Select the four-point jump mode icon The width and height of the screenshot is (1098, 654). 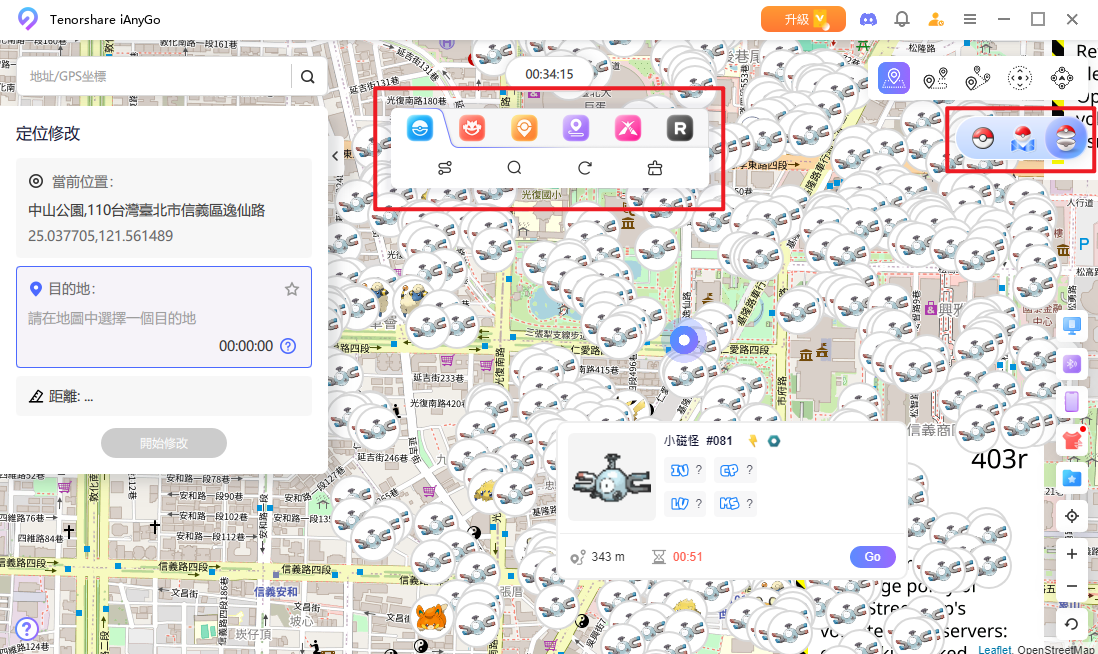pyautogui.click(x=1062, y=78)
